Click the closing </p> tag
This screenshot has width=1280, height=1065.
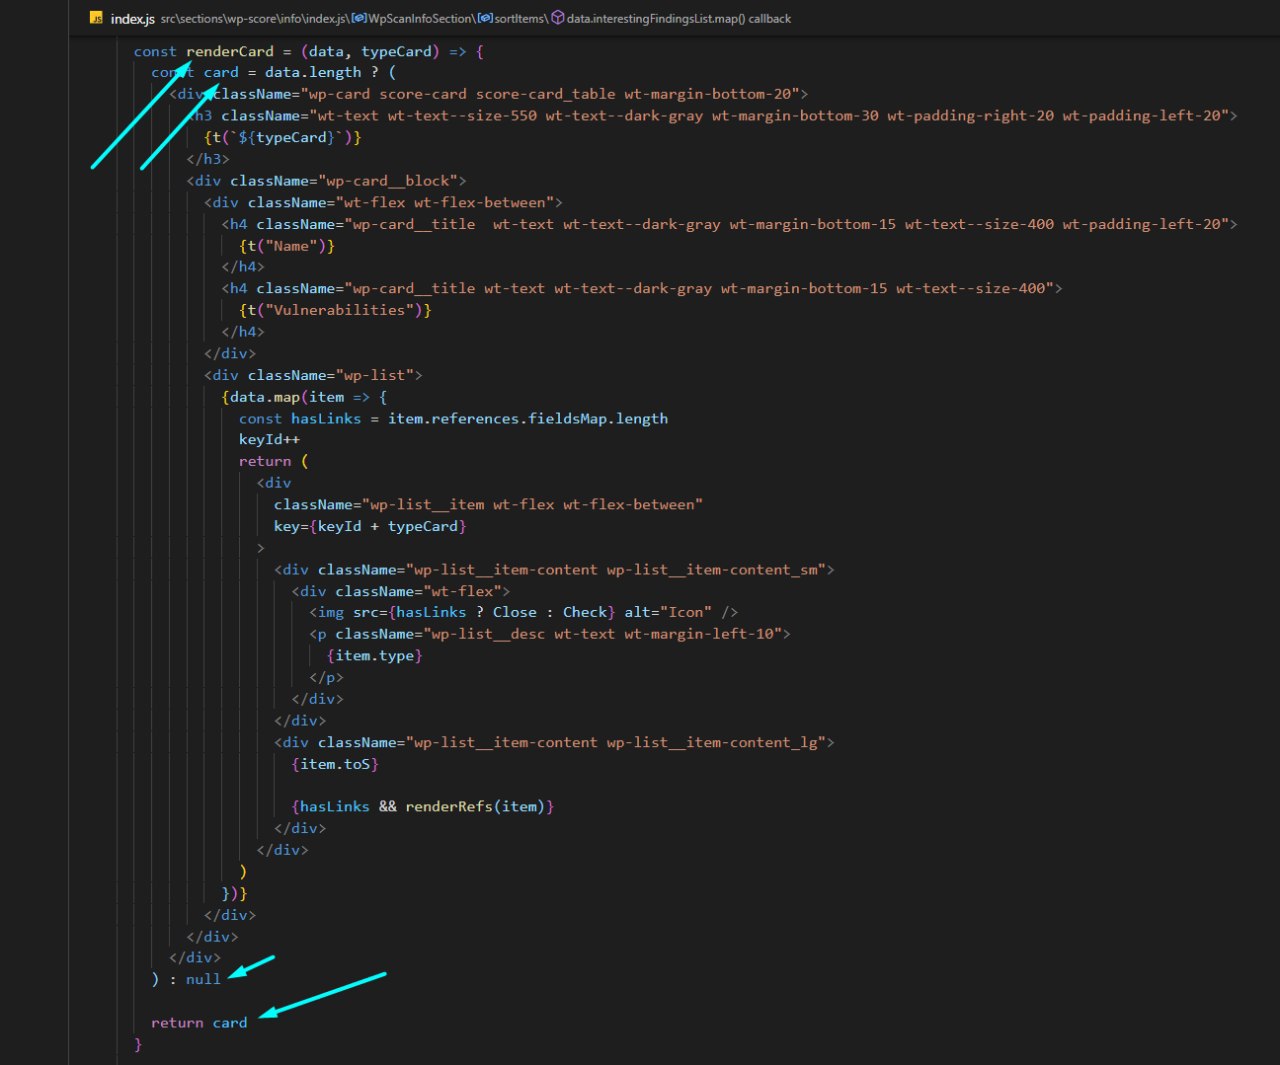click(326, 677)
